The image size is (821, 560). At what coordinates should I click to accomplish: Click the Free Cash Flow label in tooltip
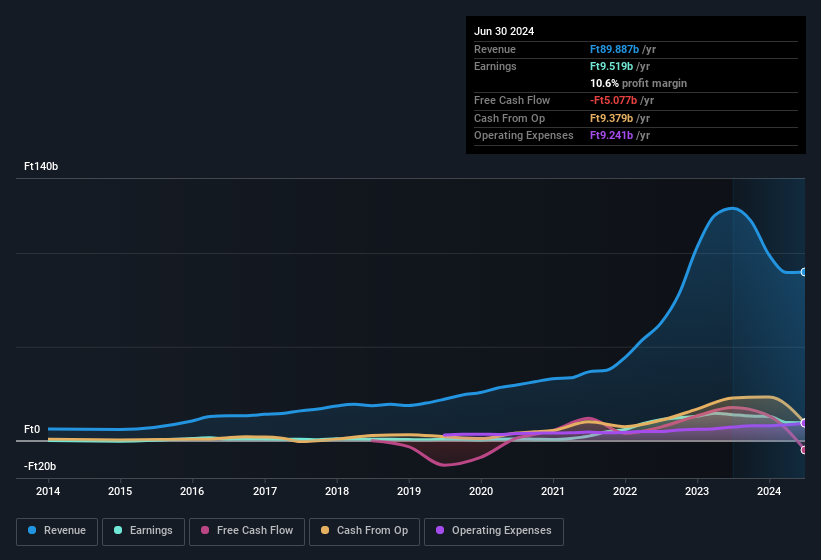click(x=512, y=100)
